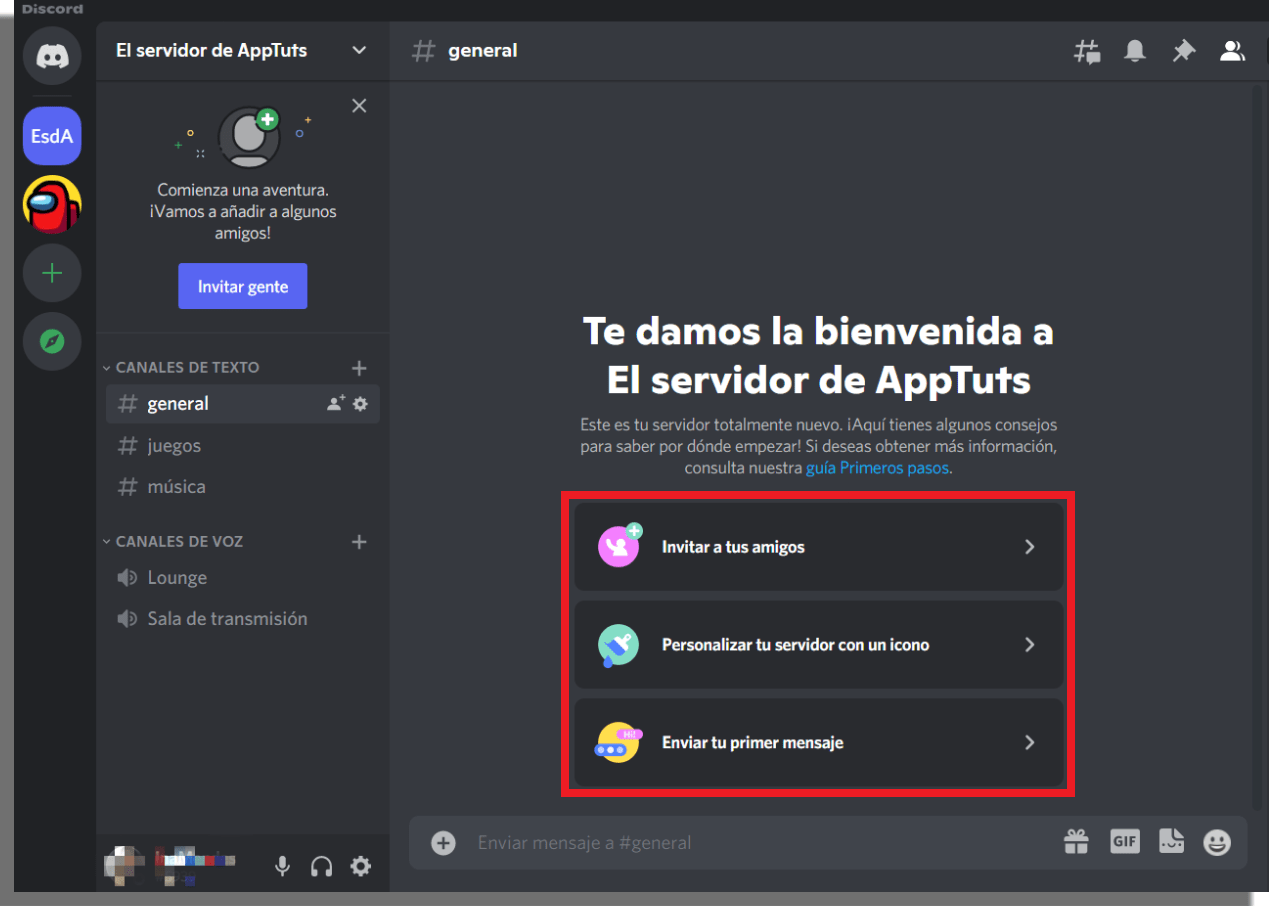Click chevron on Personalizar tu servidor row
1269x907 pixels.
(1030, 645)
